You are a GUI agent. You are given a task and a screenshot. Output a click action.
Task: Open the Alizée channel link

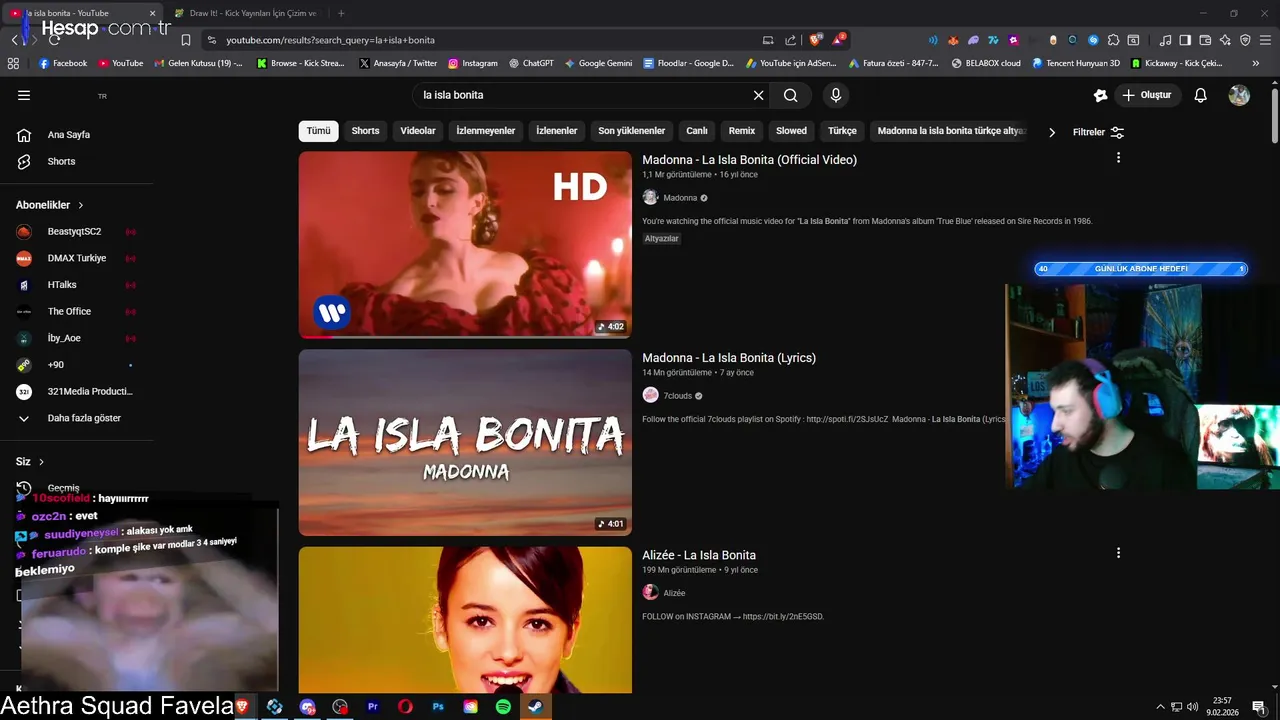tap(674, 593)
